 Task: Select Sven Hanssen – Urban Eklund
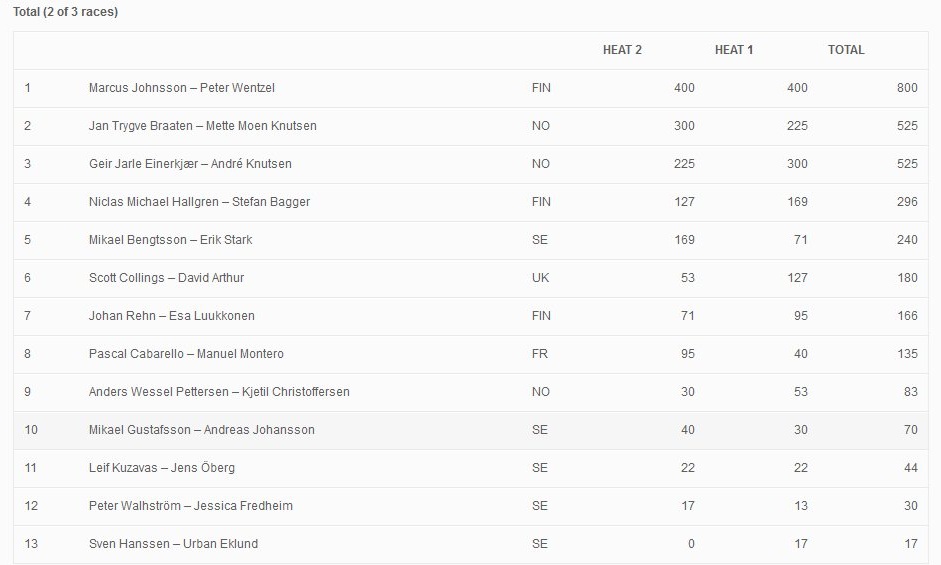(173, 544)
